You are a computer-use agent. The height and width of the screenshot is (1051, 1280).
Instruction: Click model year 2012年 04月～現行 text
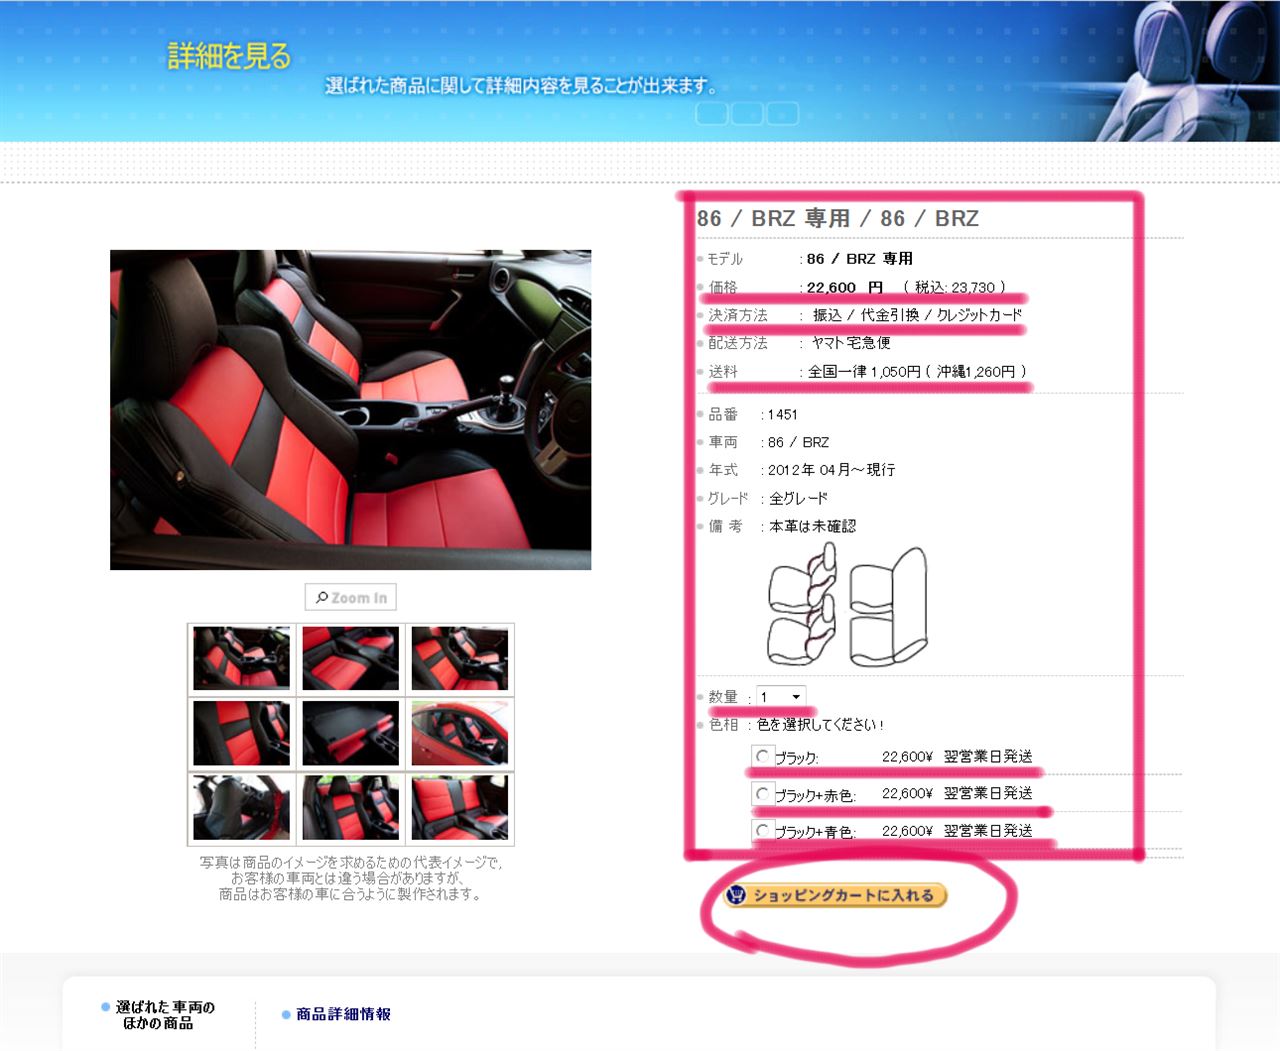click(x=831, y=470)
